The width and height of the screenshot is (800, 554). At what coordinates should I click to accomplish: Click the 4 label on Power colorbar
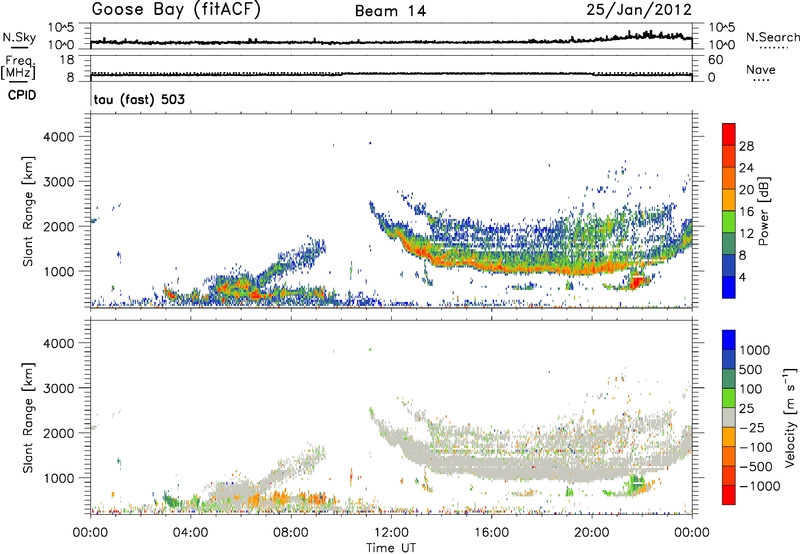tap(742, 277)
